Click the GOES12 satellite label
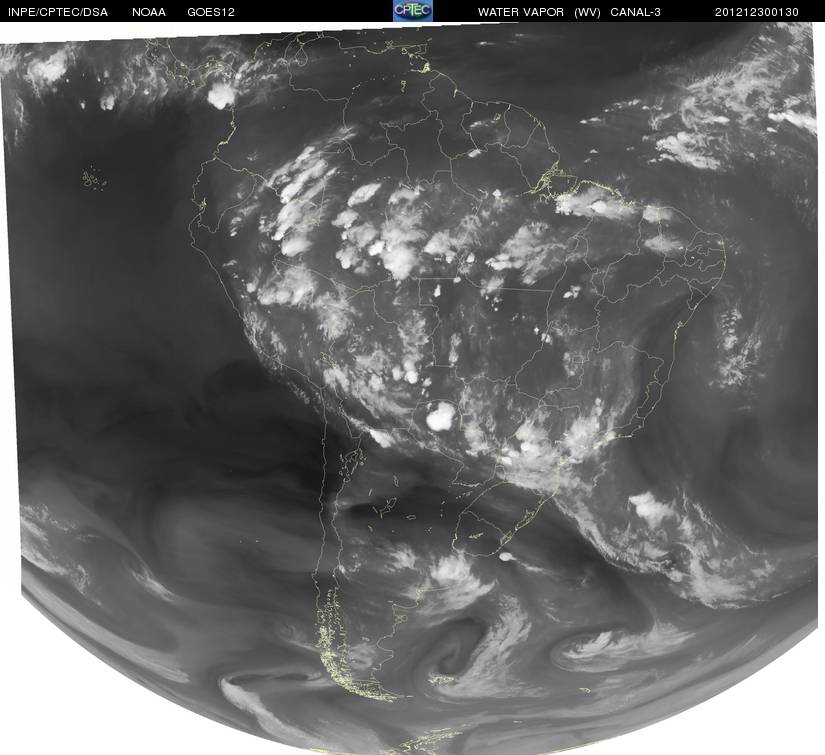825x755 pixels. tap(211, 12)
